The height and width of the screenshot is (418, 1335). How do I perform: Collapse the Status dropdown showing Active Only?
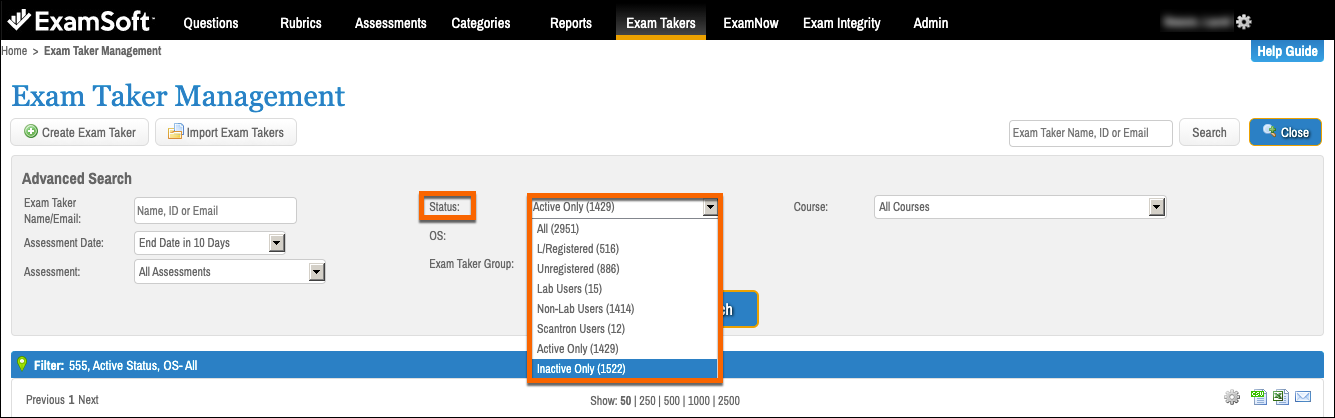tap(624, 207)
